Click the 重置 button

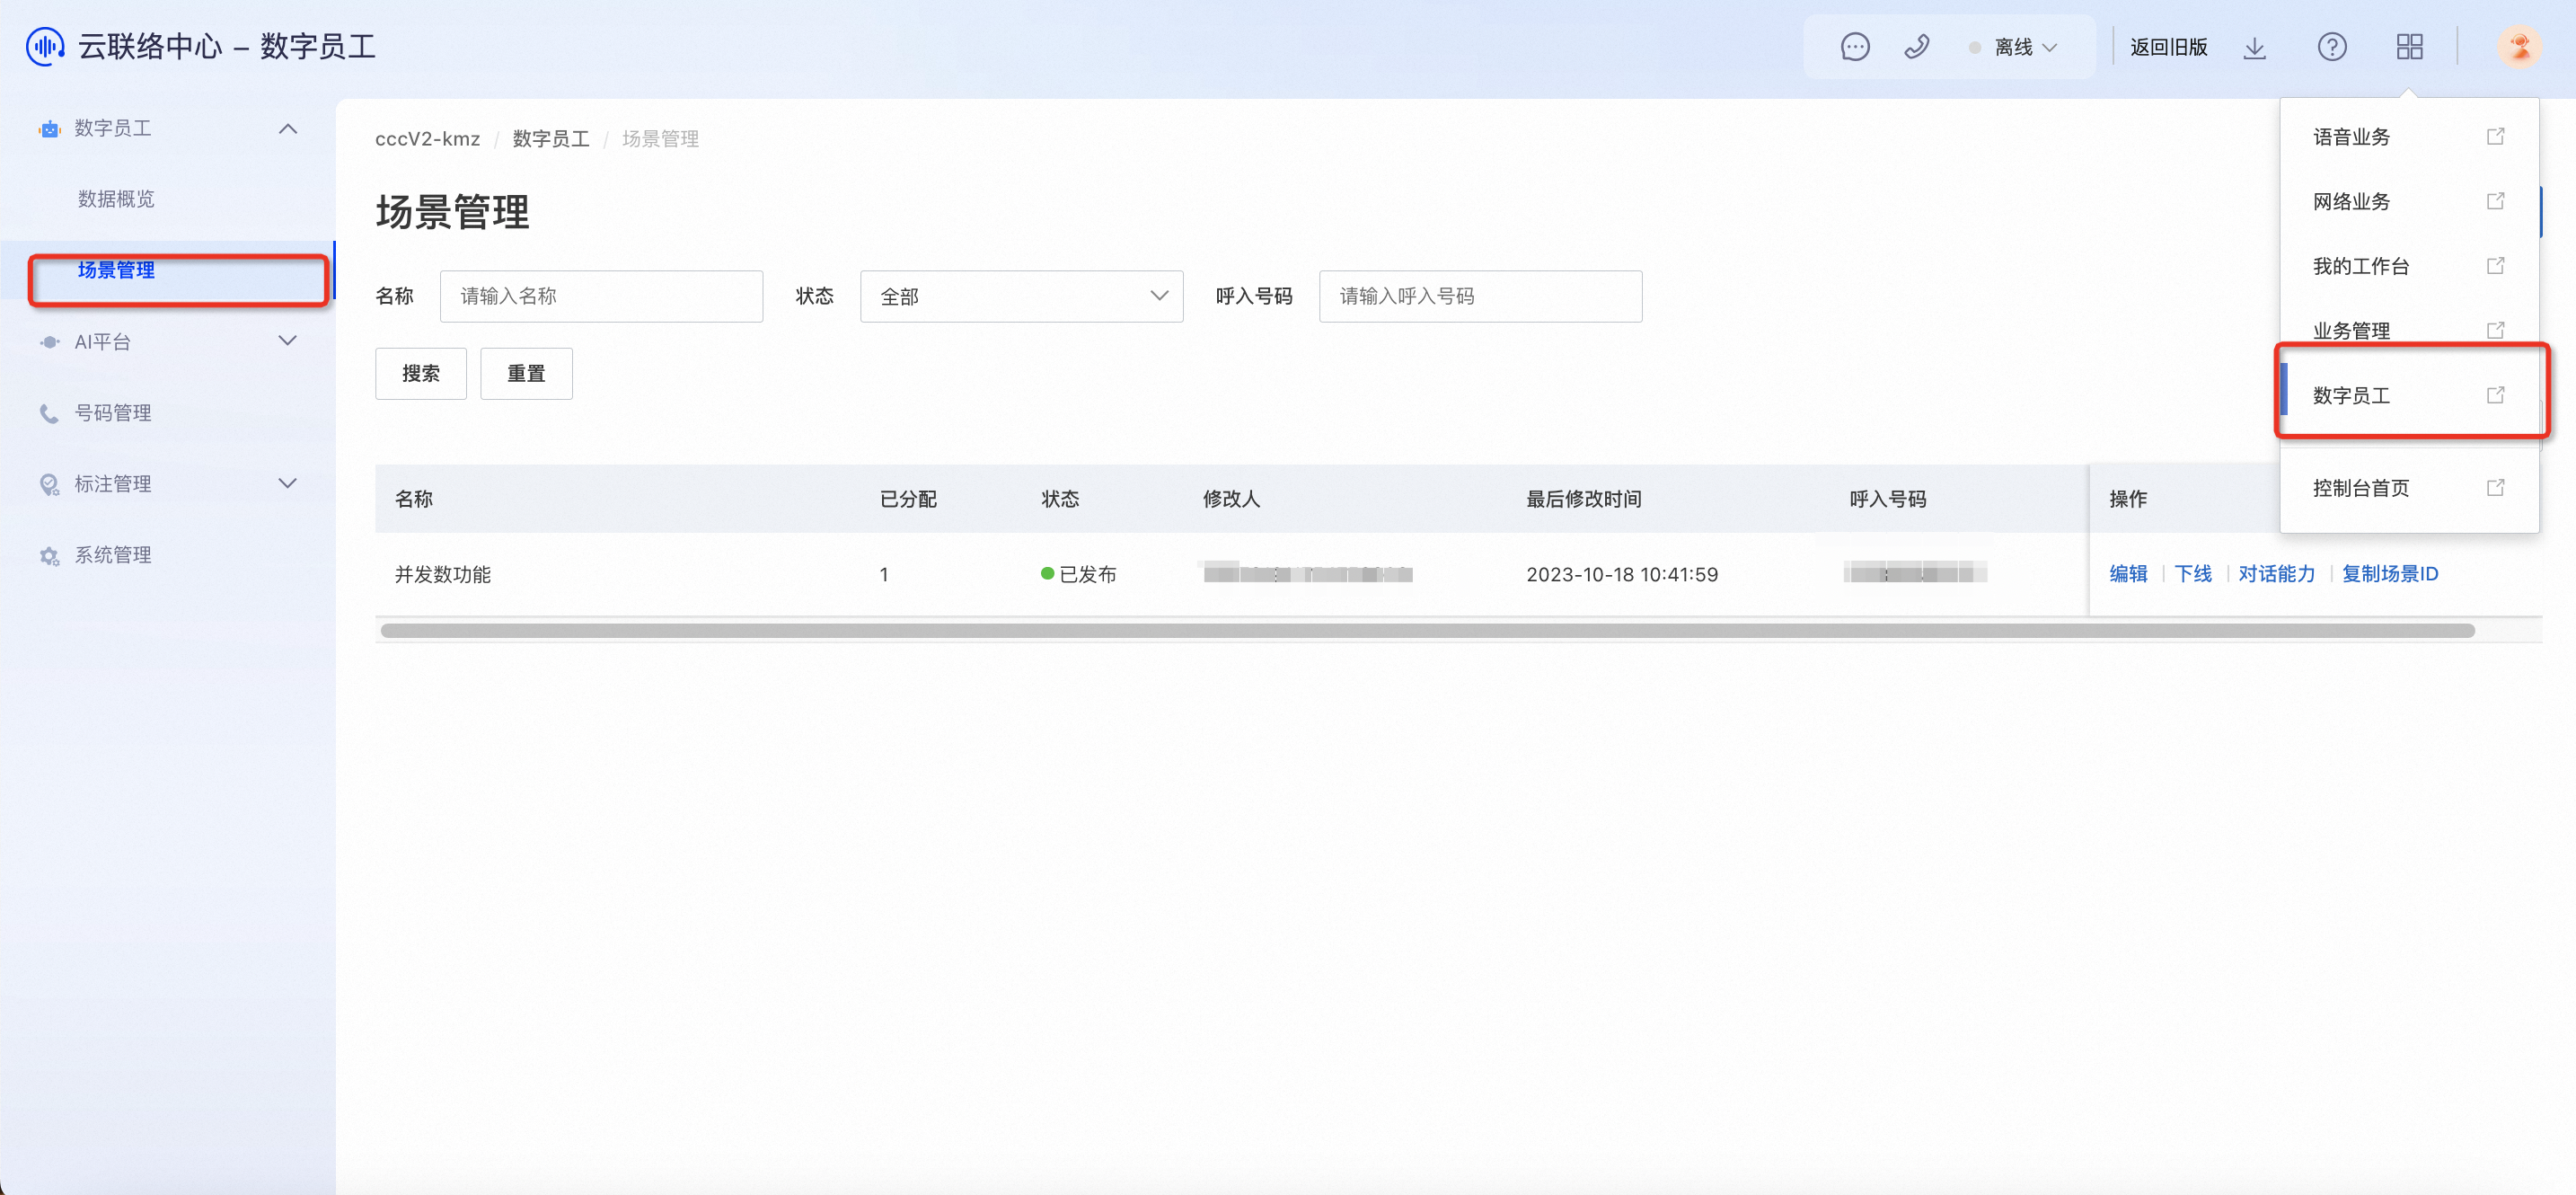[526, 374]
